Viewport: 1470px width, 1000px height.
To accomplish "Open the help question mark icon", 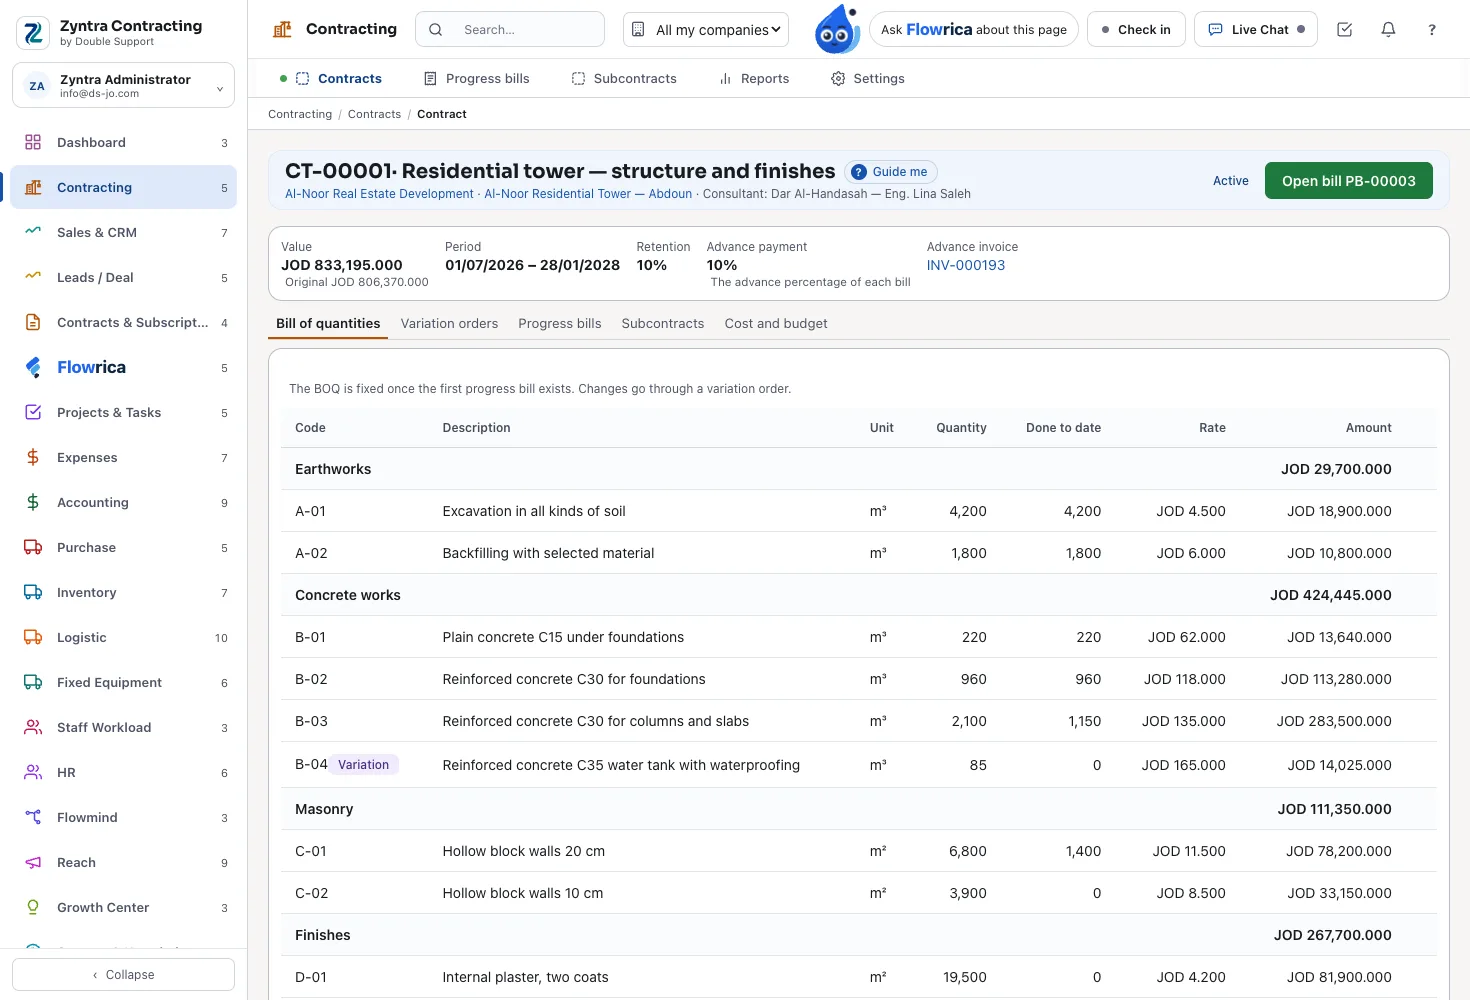I will (x=1432, y=30).
